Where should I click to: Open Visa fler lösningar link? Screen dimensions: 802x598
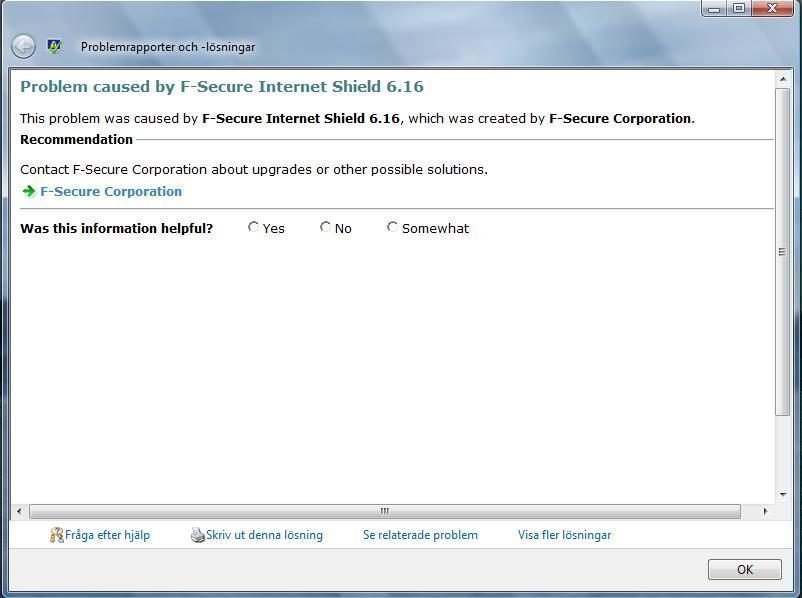tap(565, 535)
